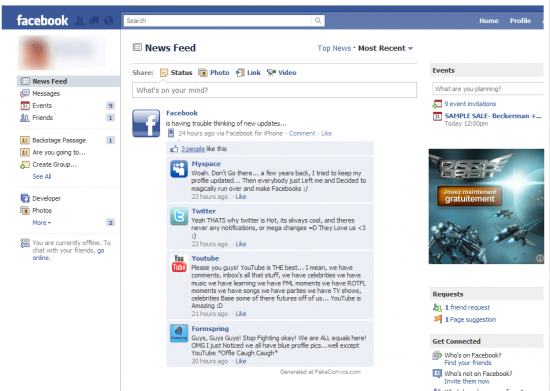Click the SAMPLE SALE event calendar icon
Viewport: 550px width, 391px height.
(x=437, y=116)
